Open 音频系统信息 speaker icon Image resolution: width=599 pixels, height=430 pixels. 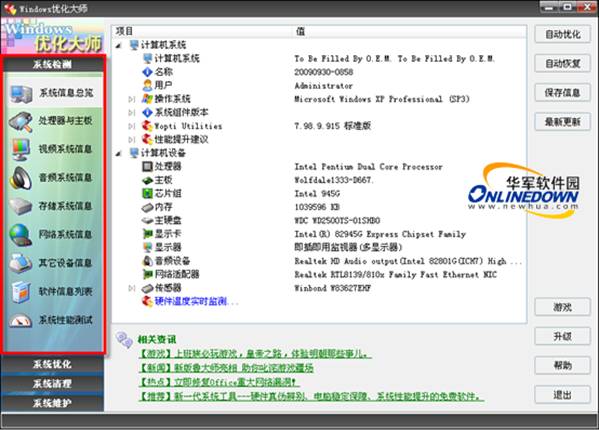[x=21, y=178]
